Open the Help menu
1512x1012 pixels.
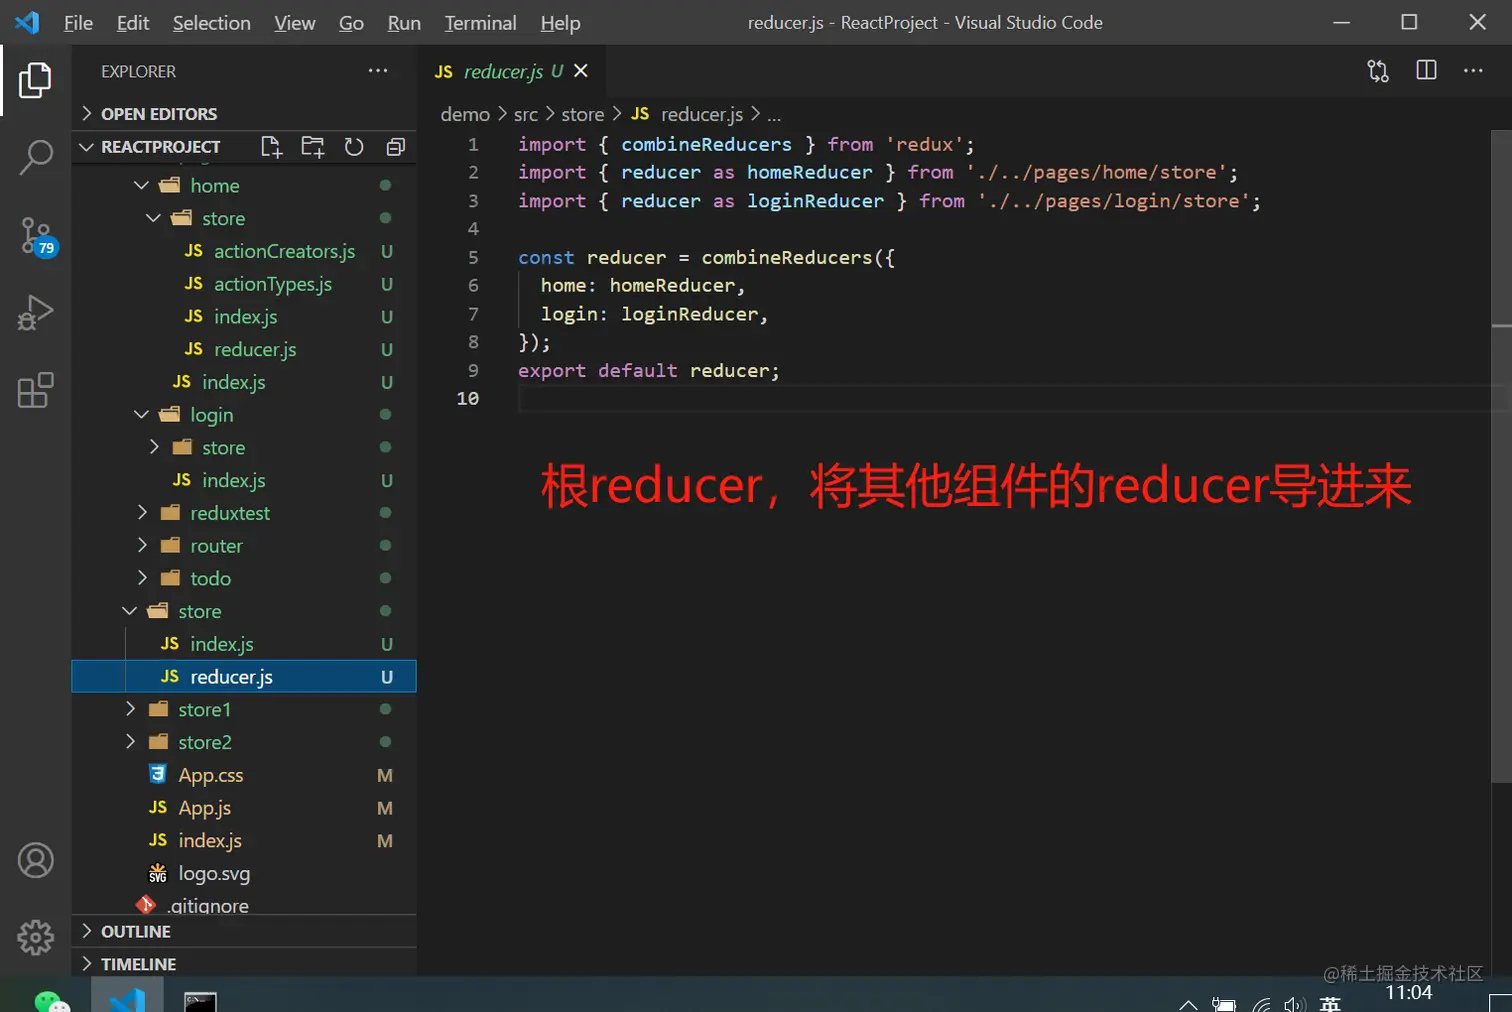point(560,23)
